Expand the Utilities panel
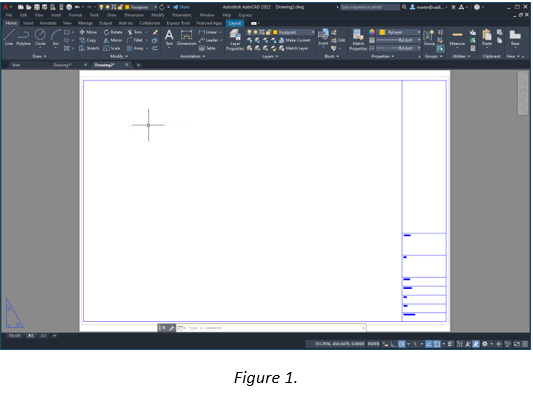 [x=461, y=56]
